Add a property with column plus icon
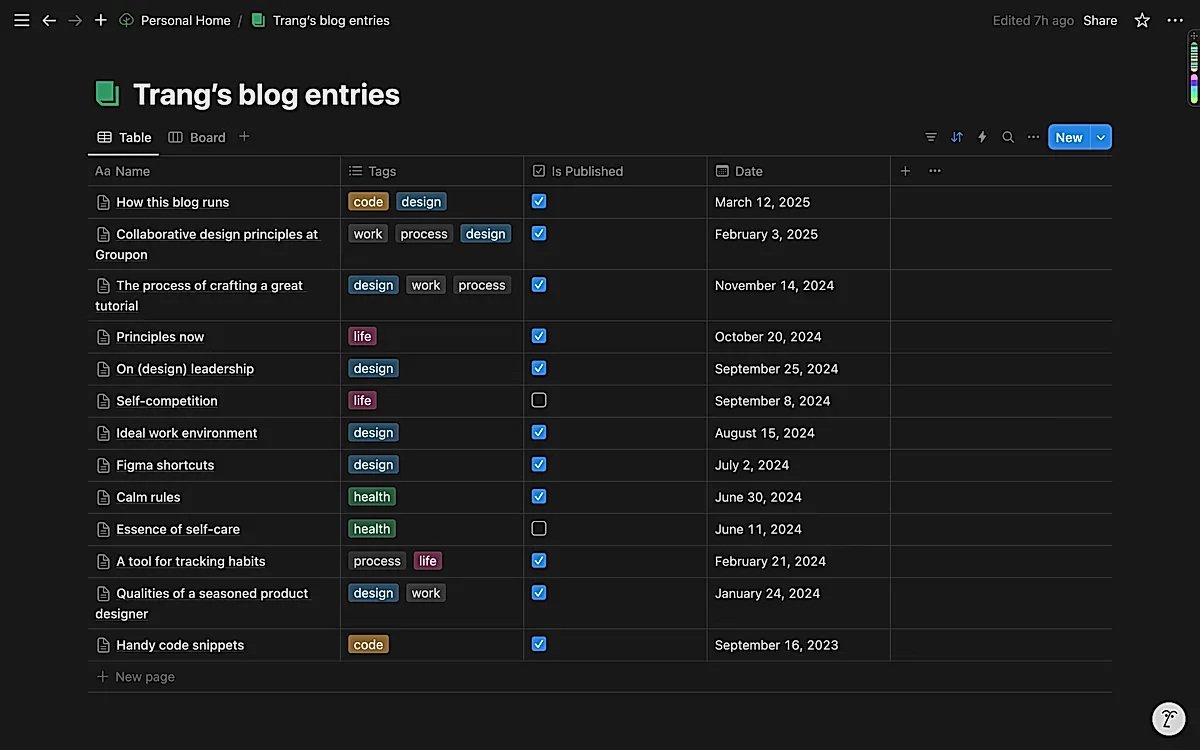The width and height of the screenshot is (1200, 750). tap(905, 171)
